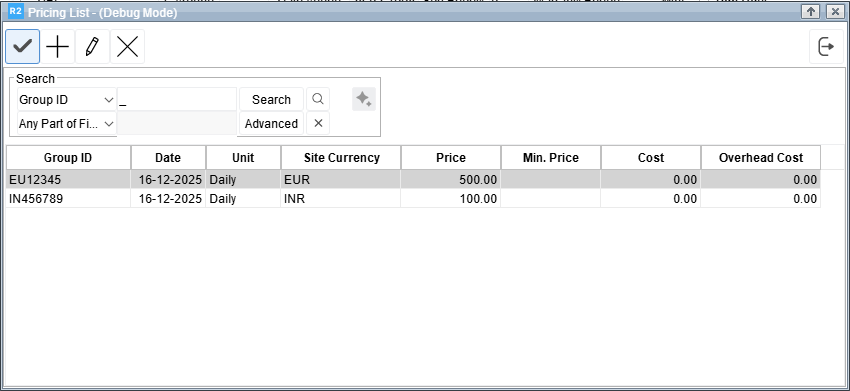Close the Pricing List window
This screenshot has height=391, width=850.
point(835,11)
